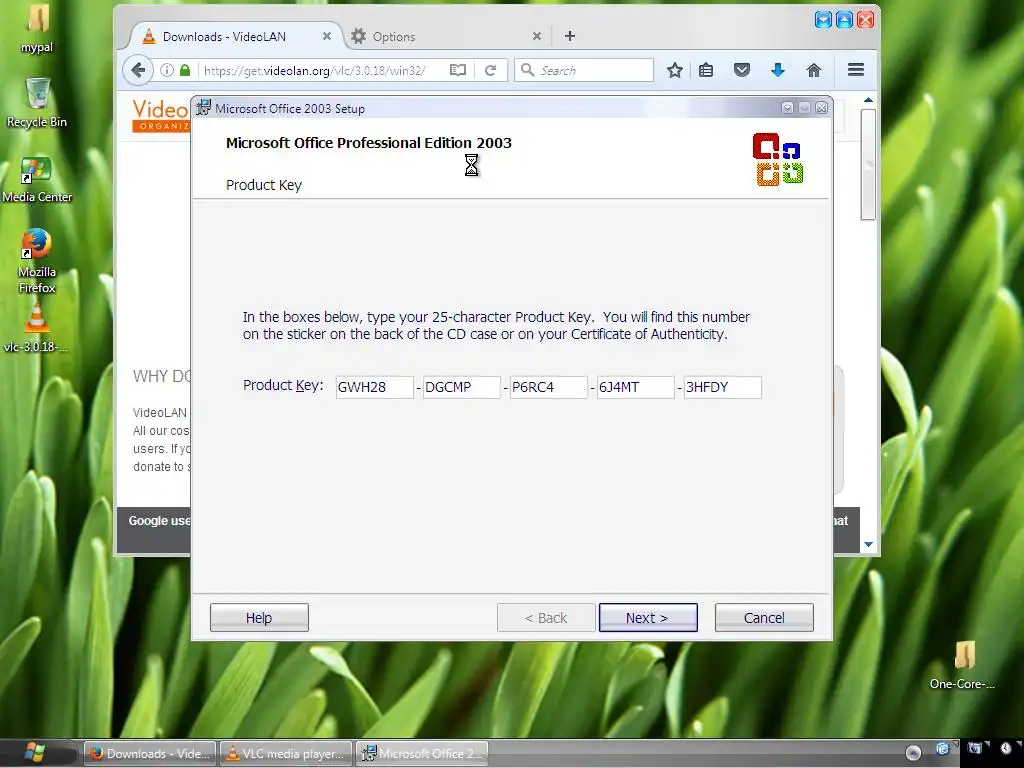Image resolution: width=1024 pixels, height=768 pixels.
Task: Click the fifth Product Key box 3HFDY
Action: tap(722, 387)
